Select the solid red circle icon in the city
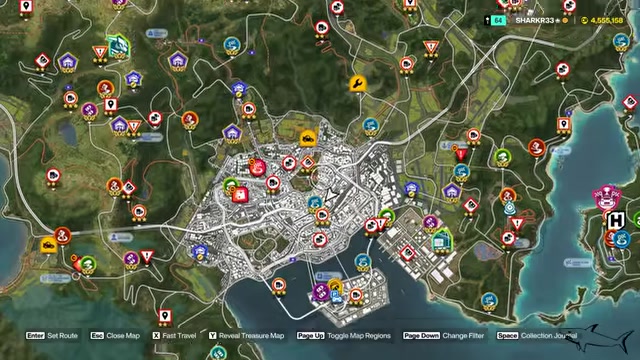The height and width of the screenshot is (360, 640). 258,167
